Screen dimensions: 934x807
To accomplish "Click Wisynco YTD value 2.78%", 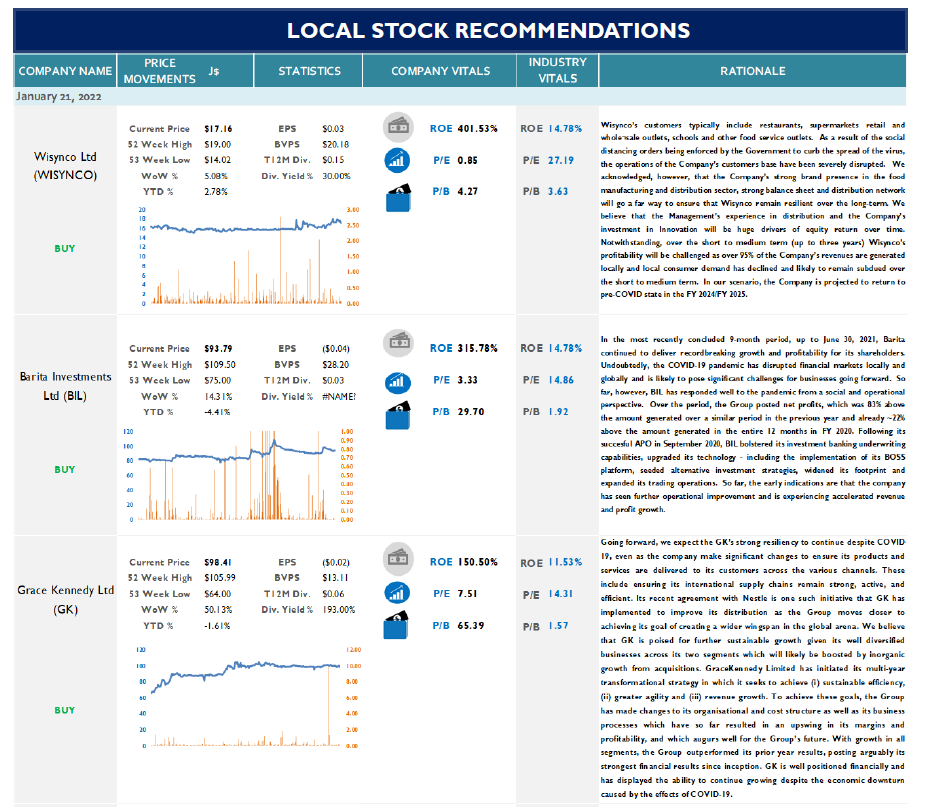I will (x=216, y=192).
